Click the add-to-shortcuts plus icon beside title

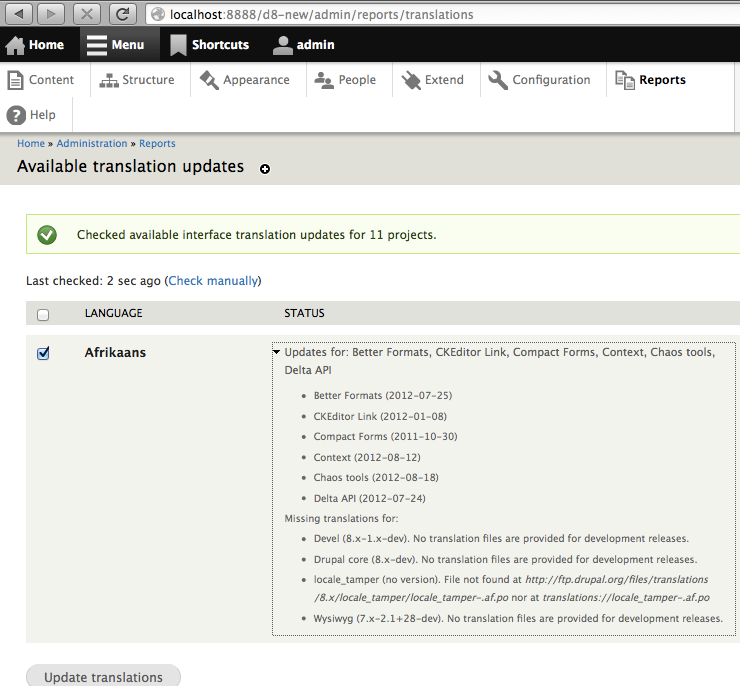265,169
